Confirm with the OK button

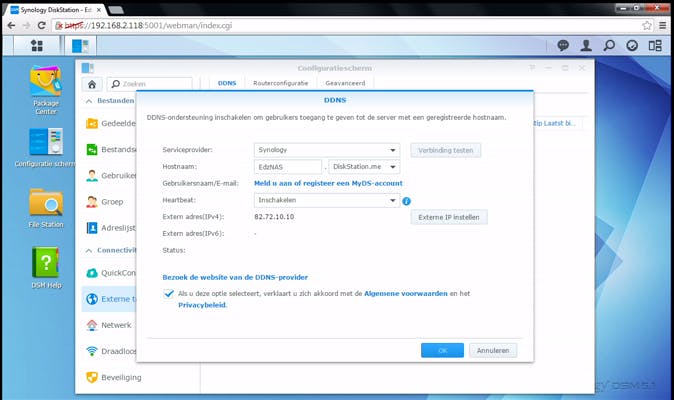[x=442, y=351]
